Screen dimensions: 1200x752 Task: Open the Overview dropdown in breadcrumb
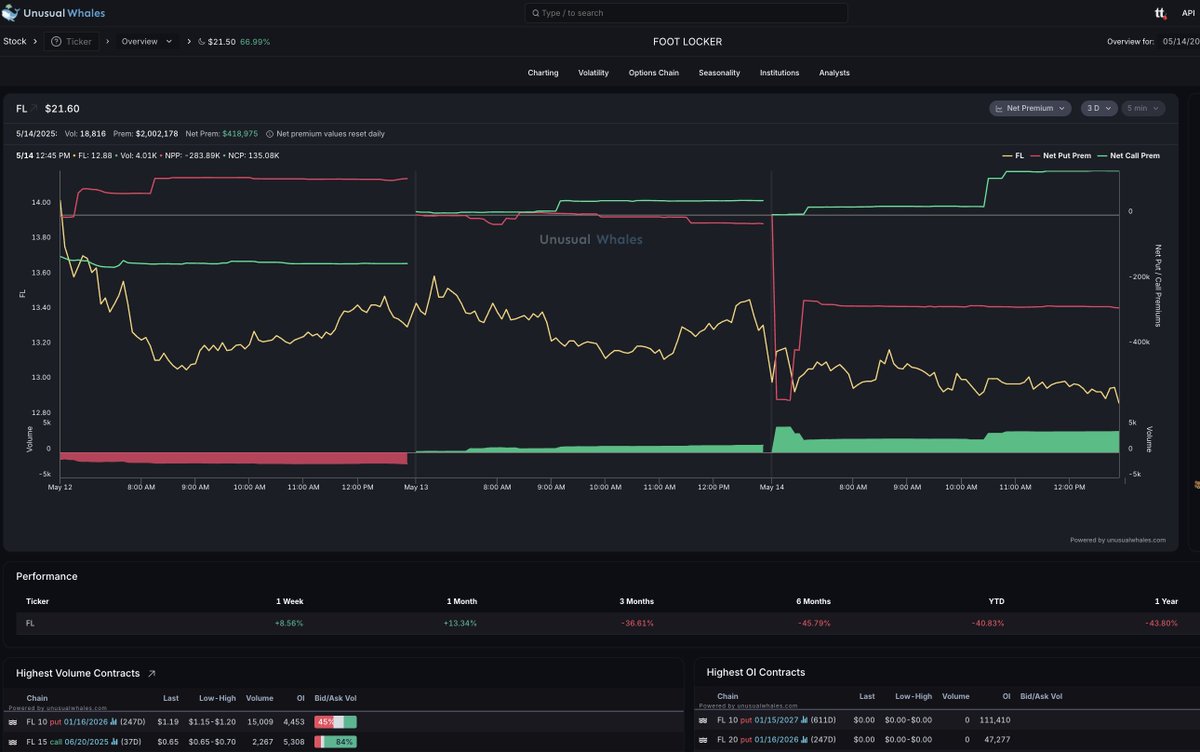click(147, 42)
